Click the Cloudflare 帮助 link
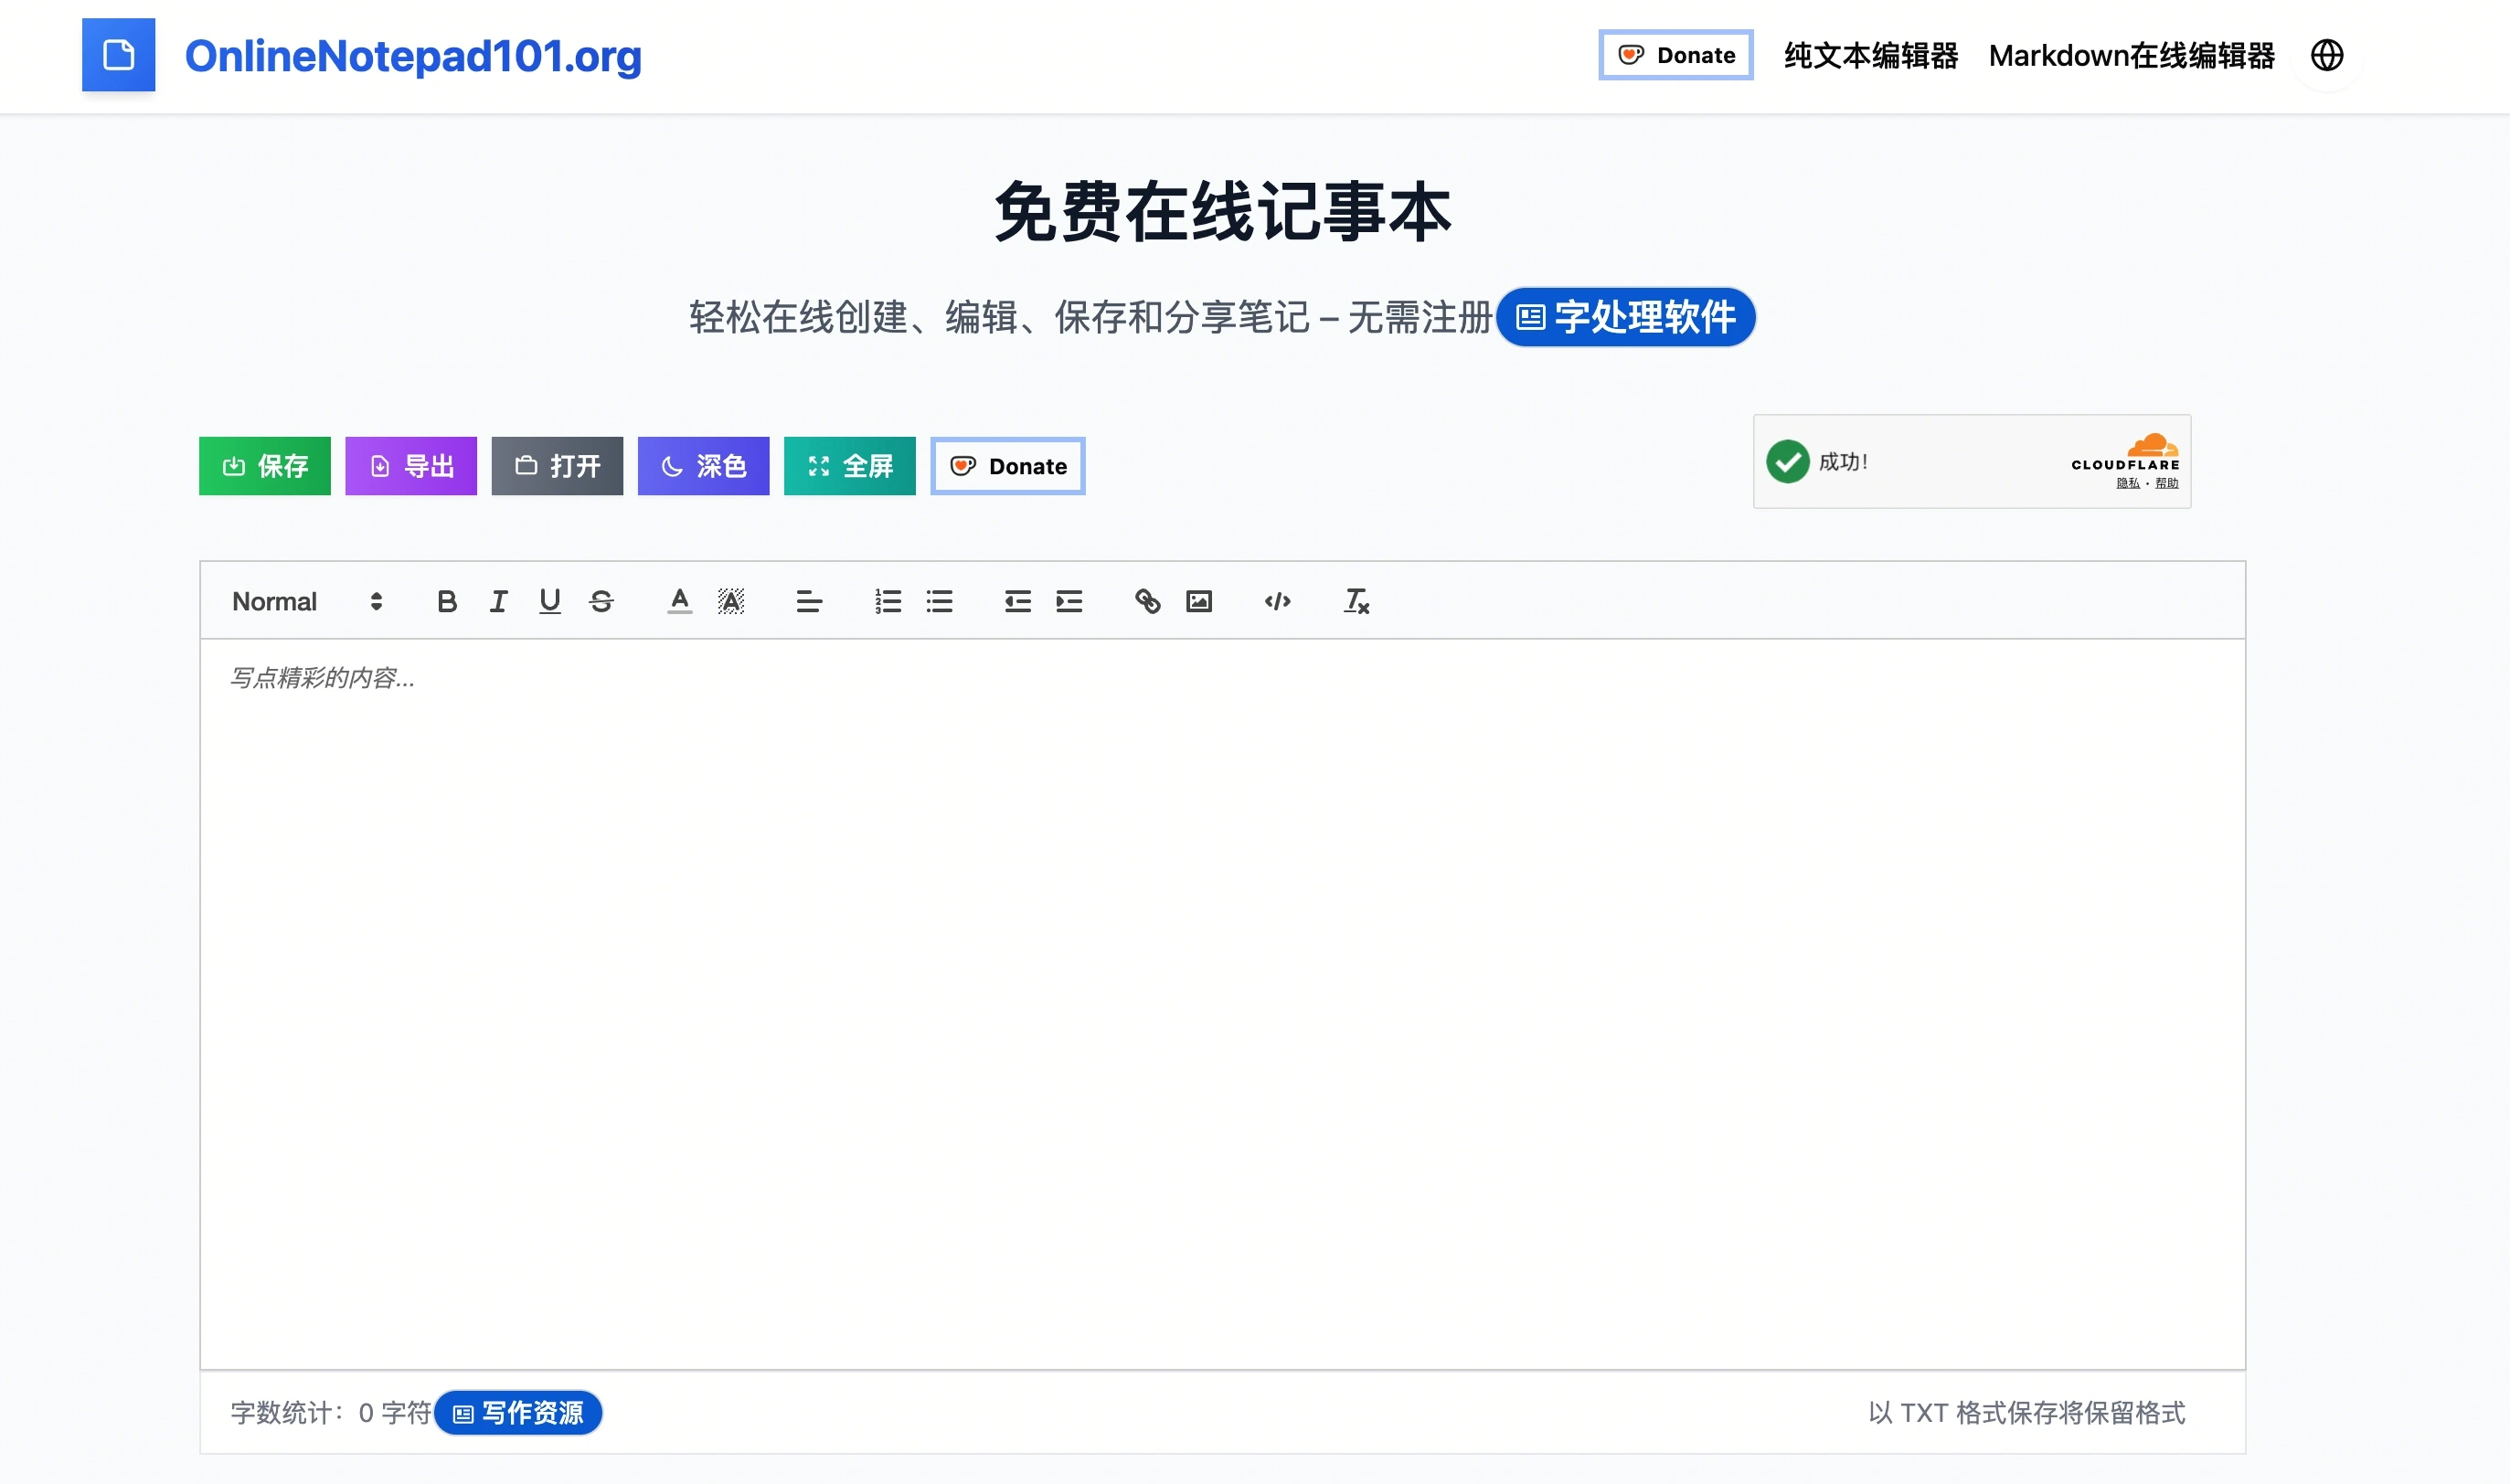2510x1484 pixels. coord(2166,483)
